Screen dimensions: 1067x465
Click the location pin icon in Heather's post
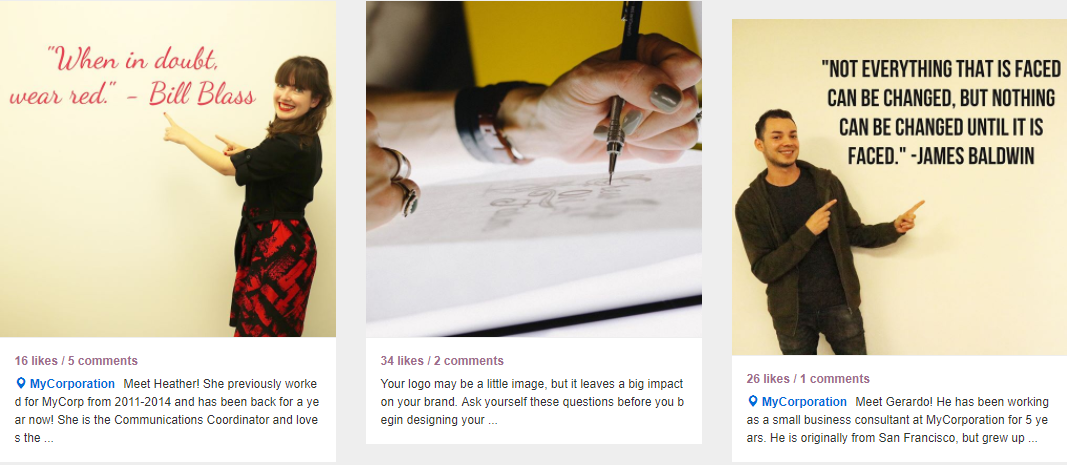20,383
